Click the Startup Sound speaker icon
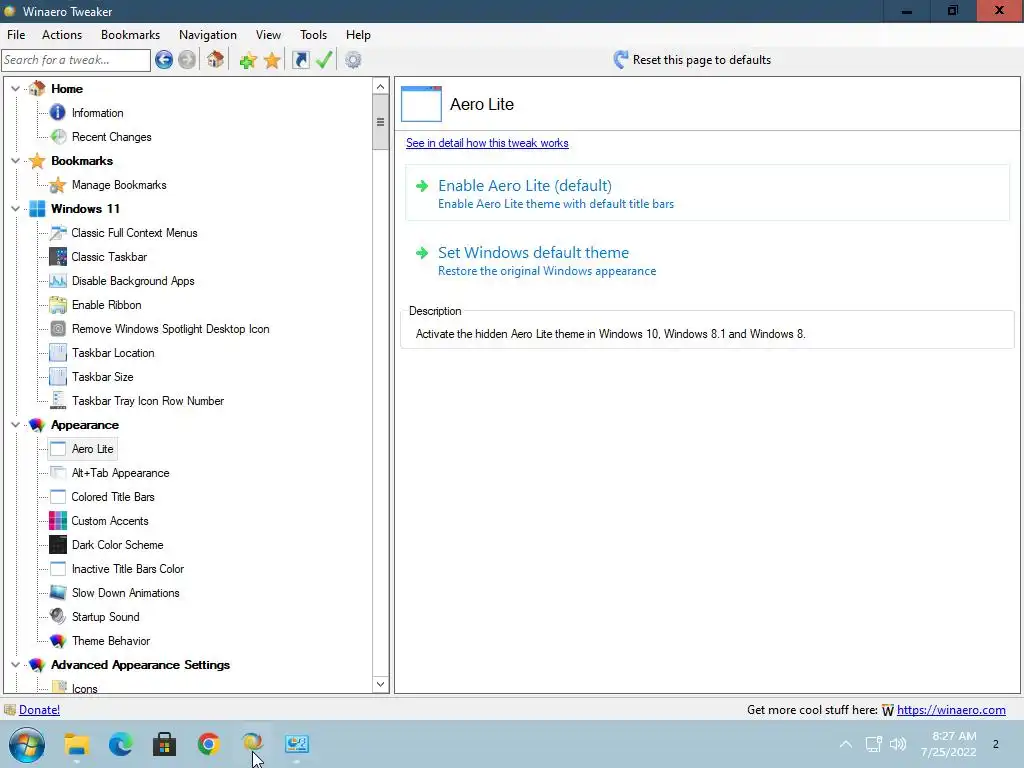This screenshot has width=1024, height=768. click(x=57, y=616)
